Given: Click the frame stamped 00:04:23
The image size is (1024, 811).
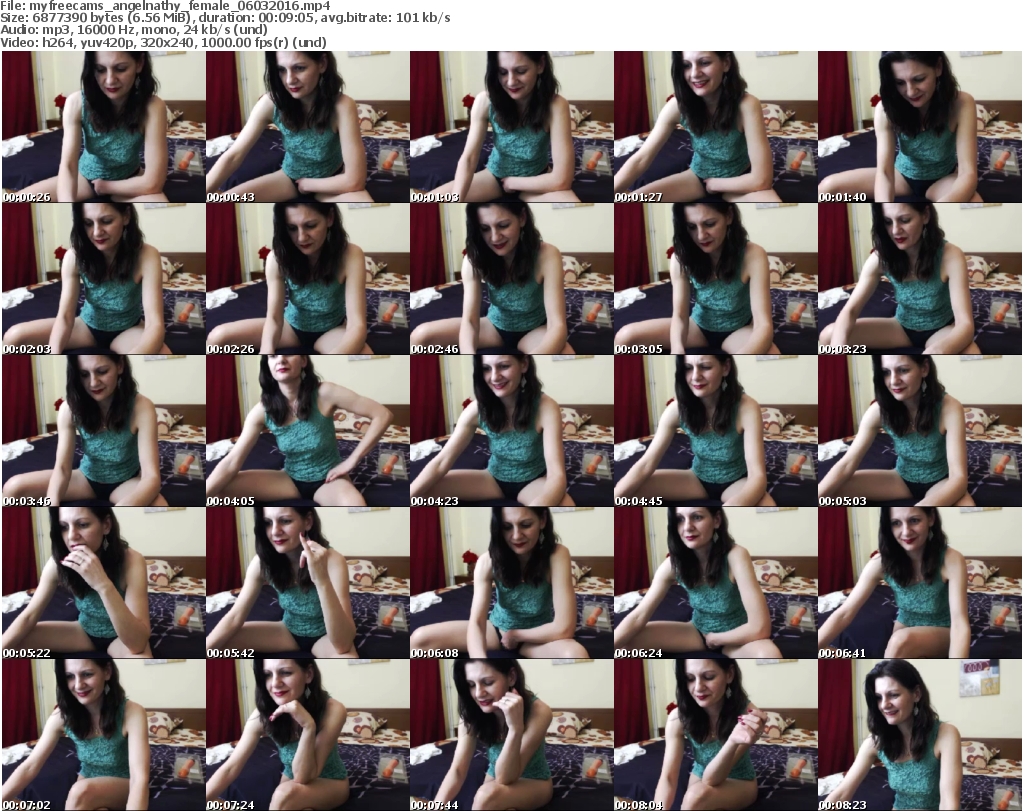Looking at the screenshot, I should tap(511, 431).
